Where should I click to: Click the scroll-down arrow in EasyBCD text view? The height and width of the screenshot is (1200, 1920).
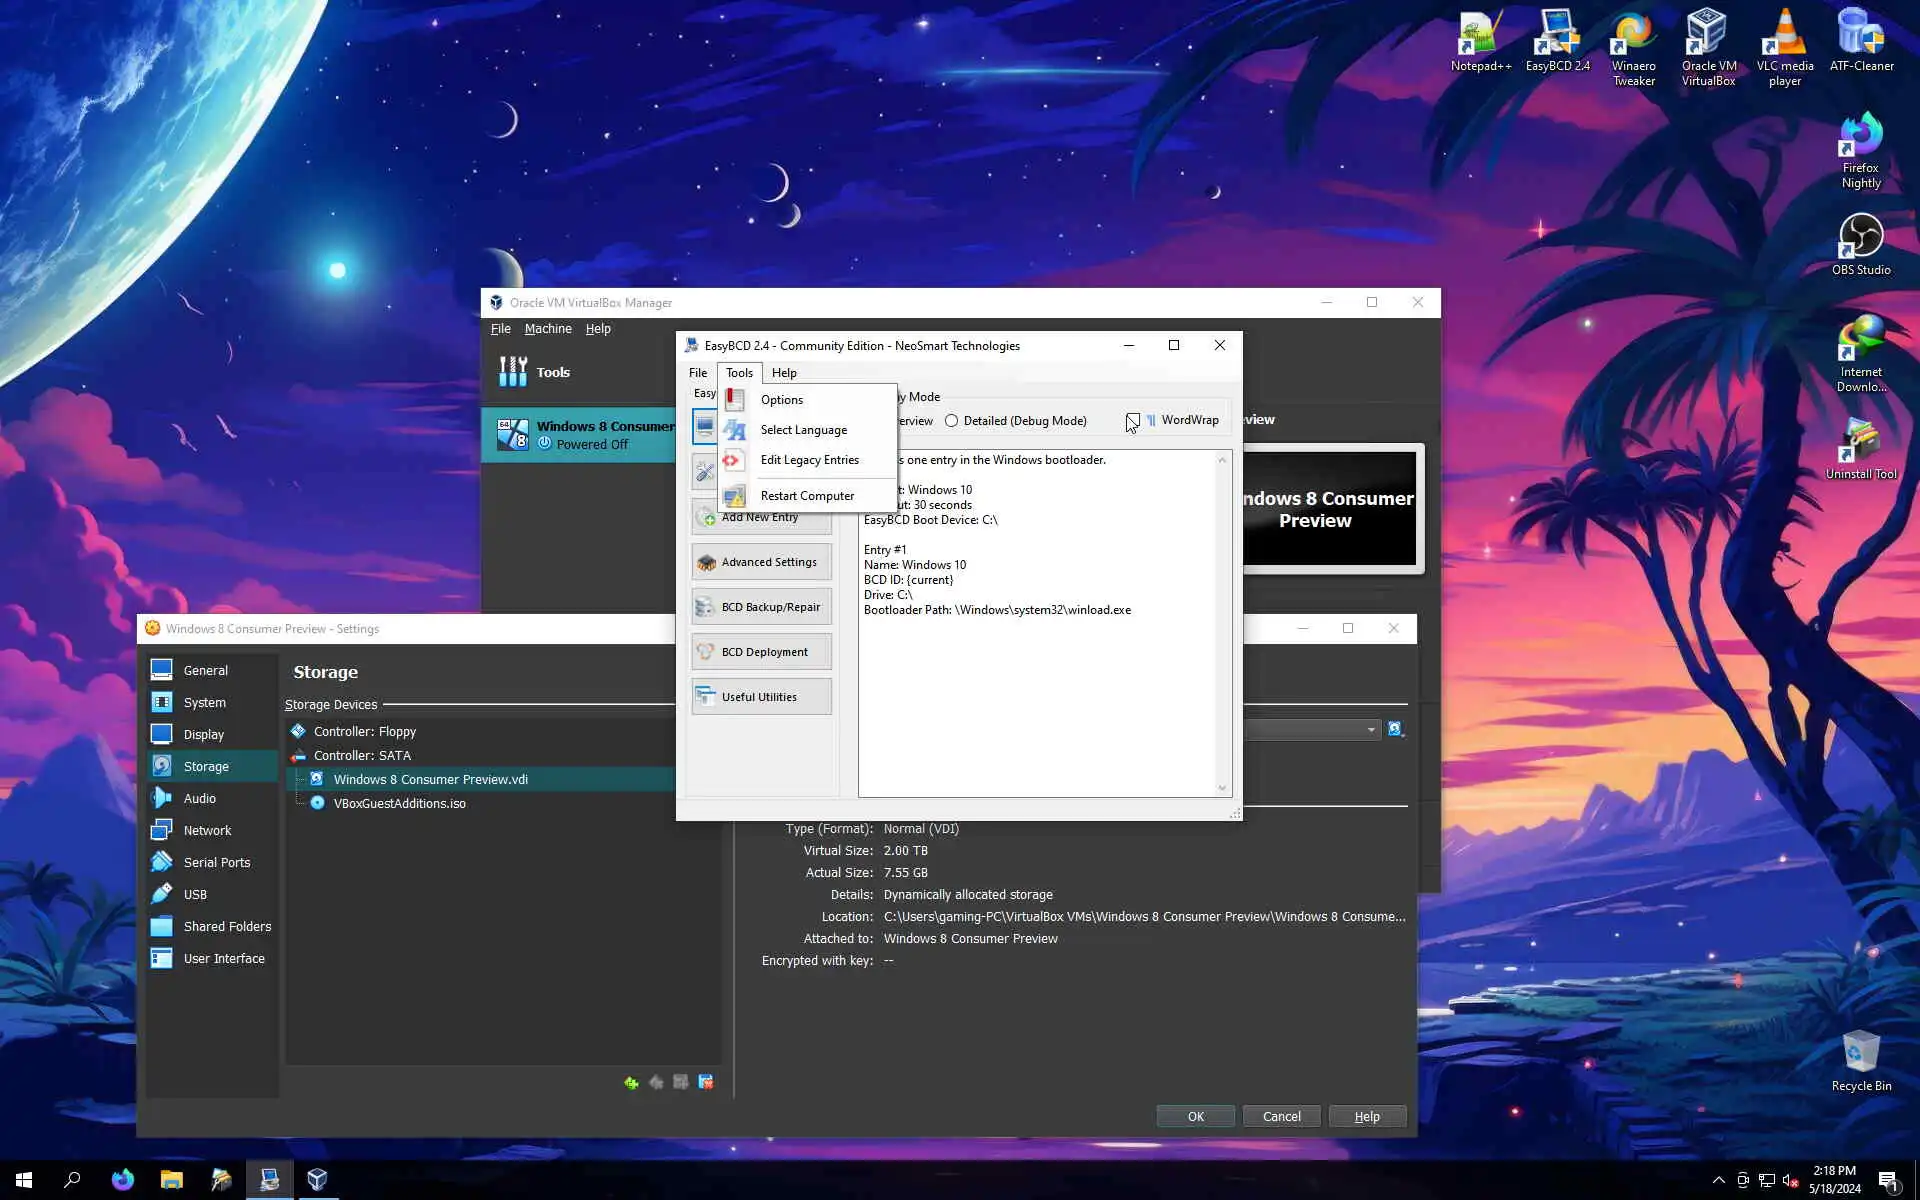pos(1222,788)
